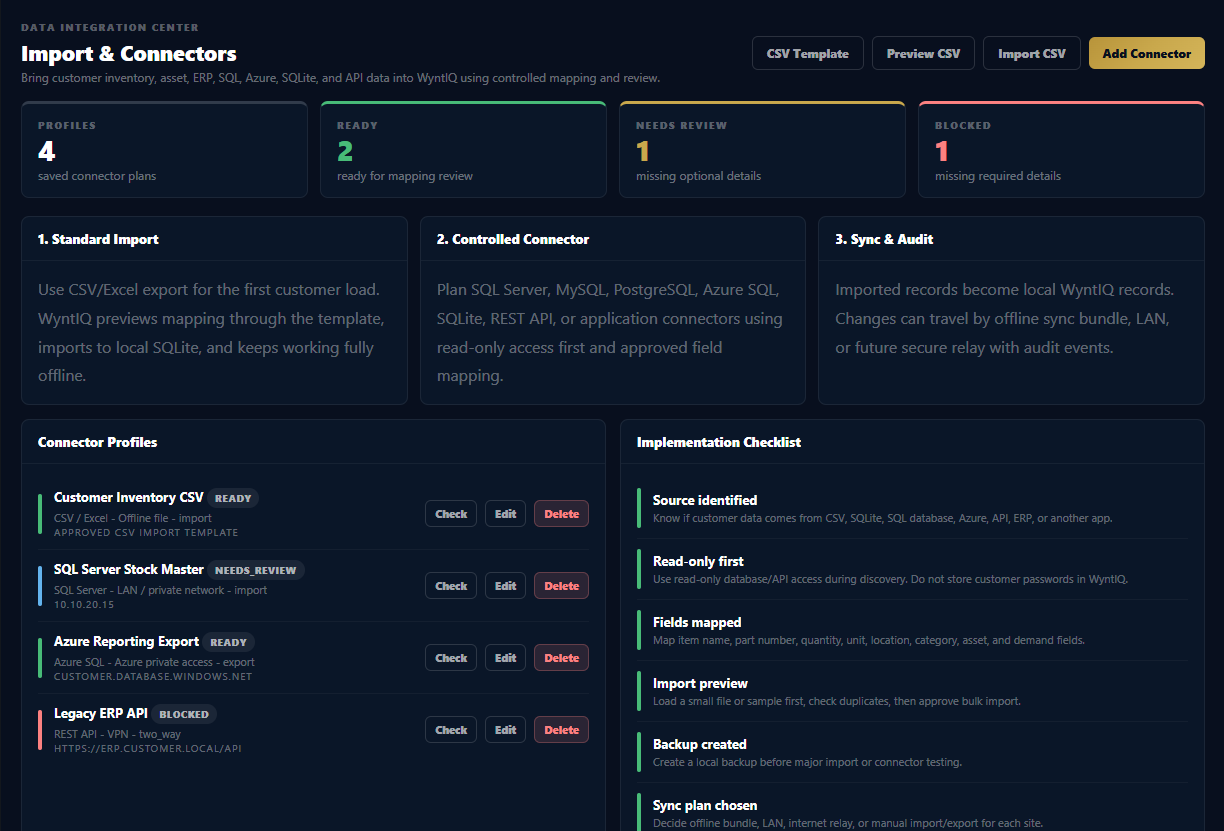This screenshot has height=831, width=1224.
Task: Click the Import CSV button
Action: tap(1032, 53)
